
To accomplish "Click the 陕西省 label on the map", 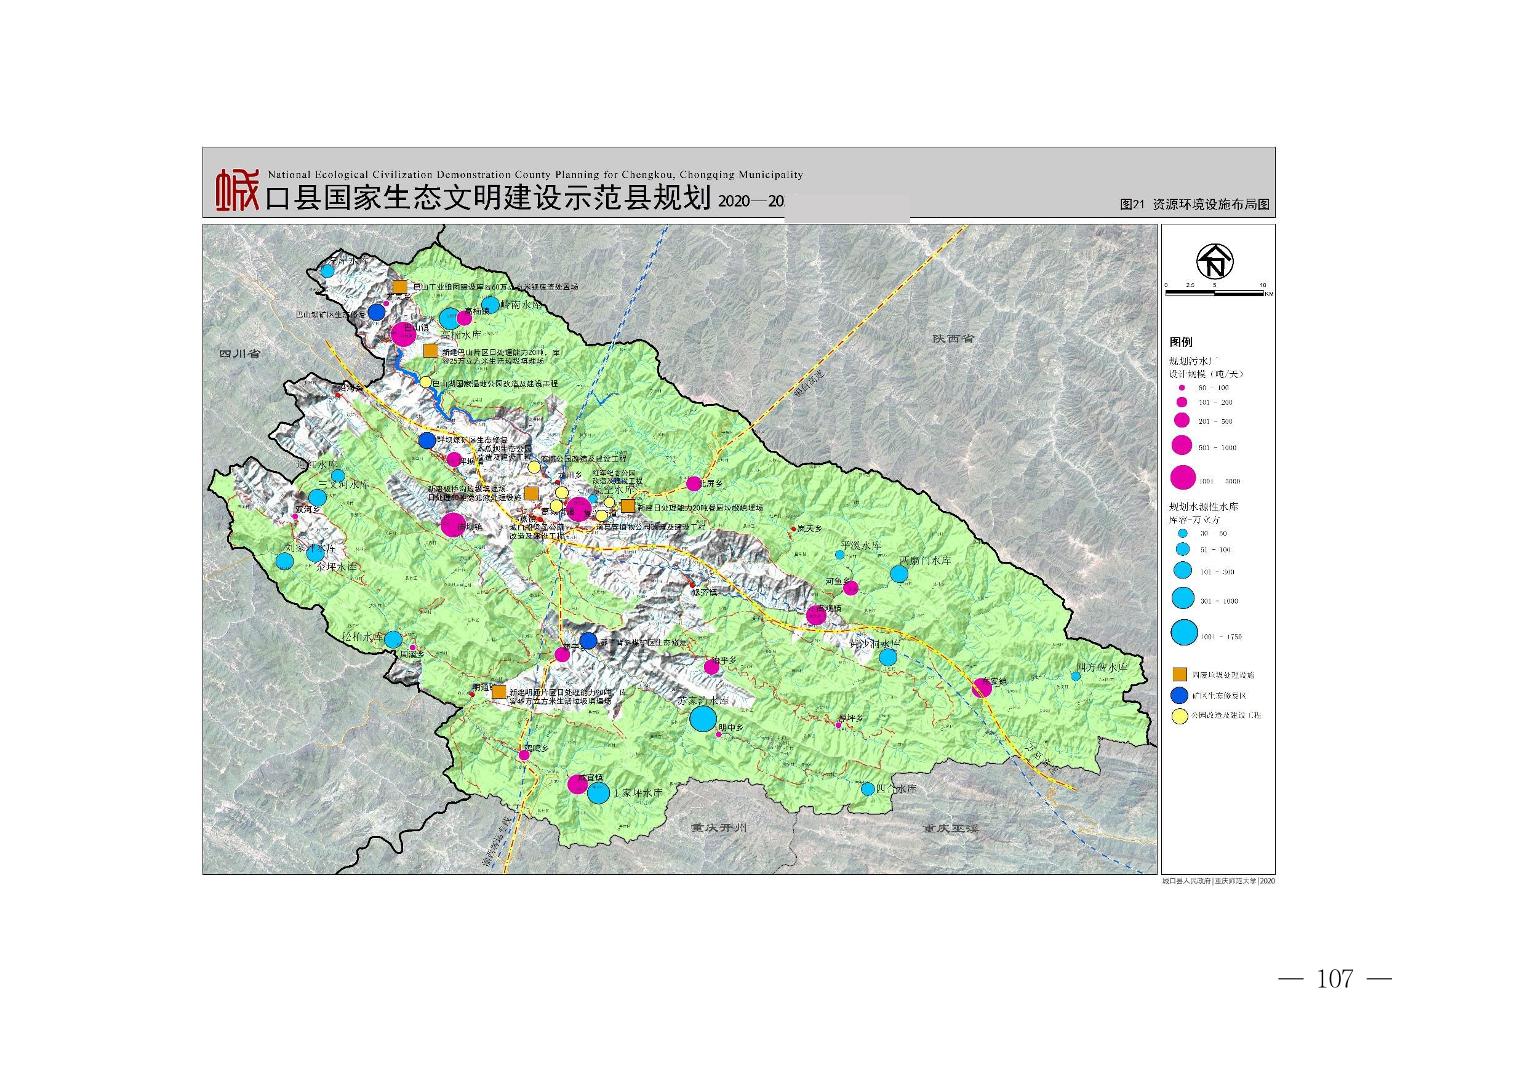I will pyautogui.click(x=953, y=339).
